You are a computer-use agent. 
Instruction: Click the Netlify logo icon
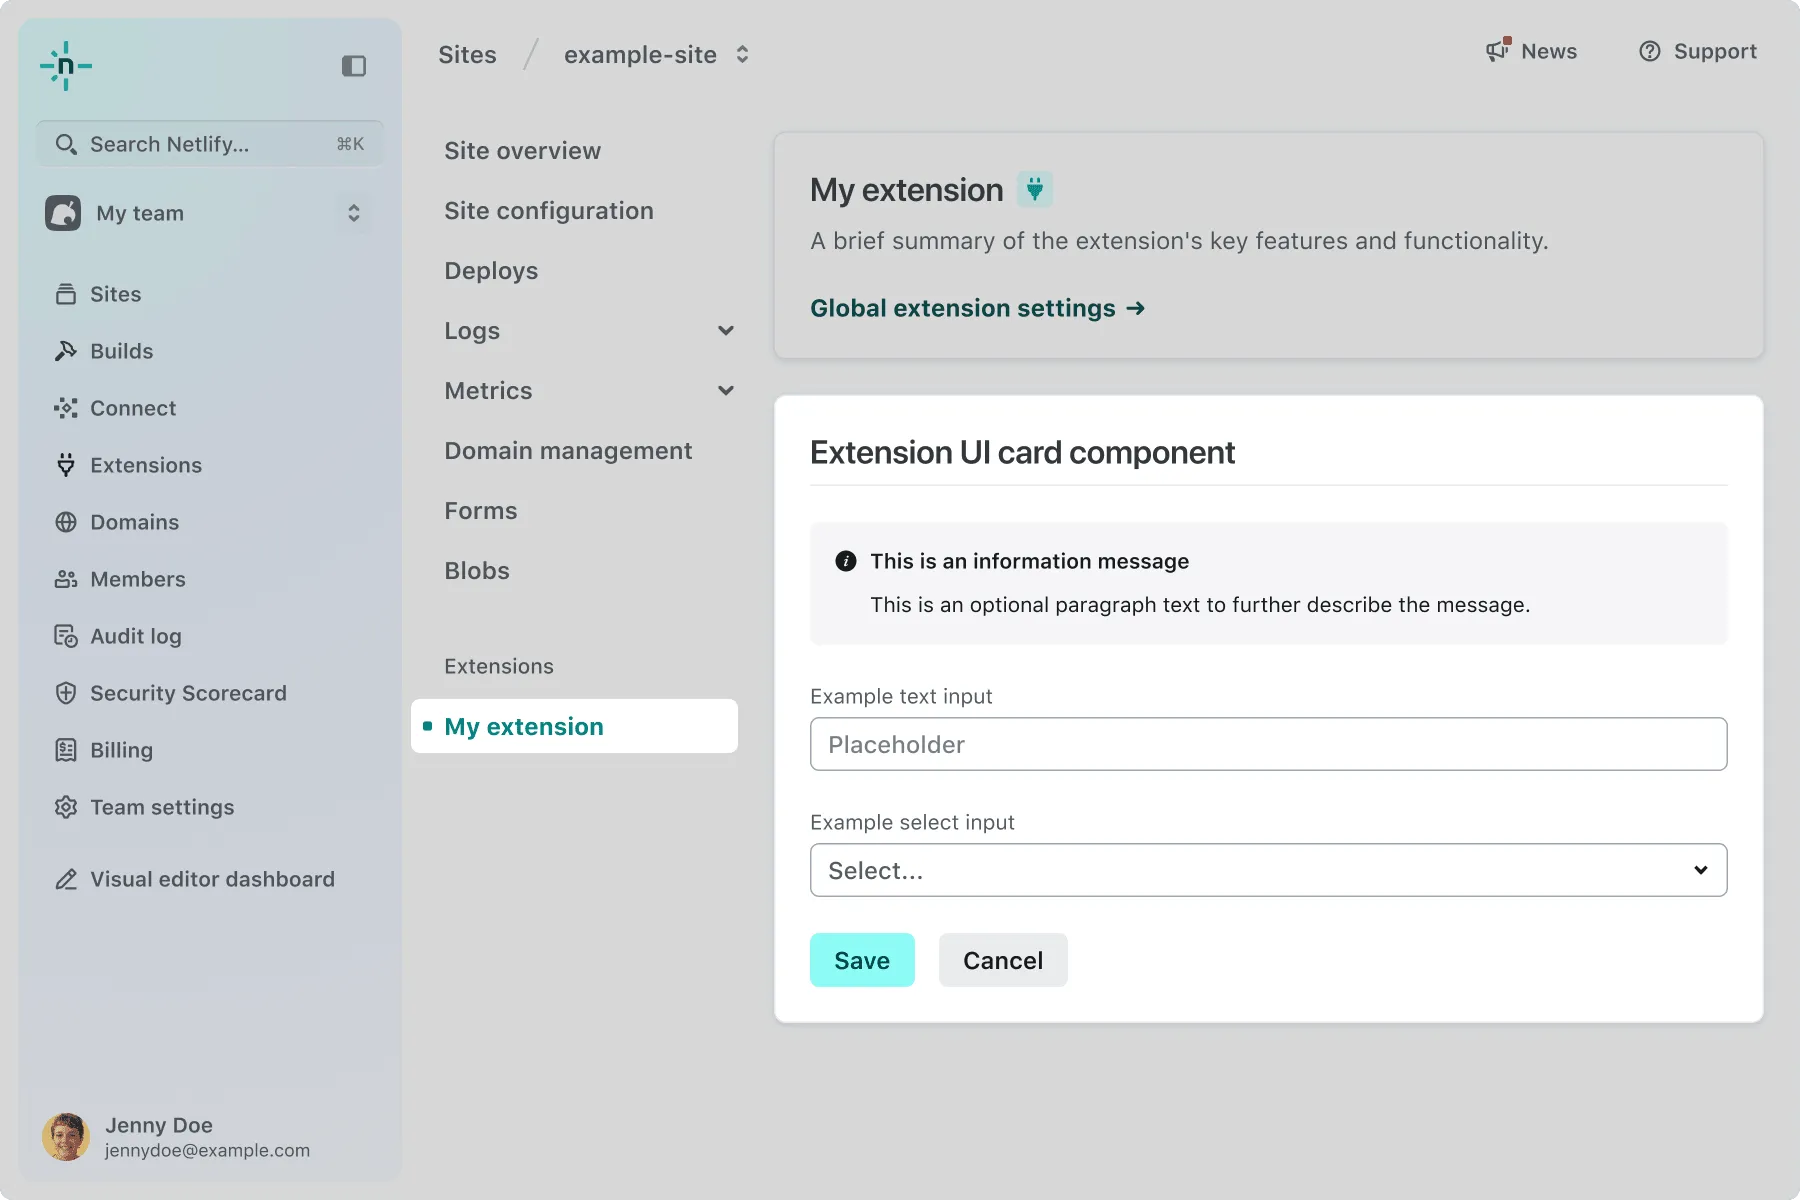[x=66, y=66]
